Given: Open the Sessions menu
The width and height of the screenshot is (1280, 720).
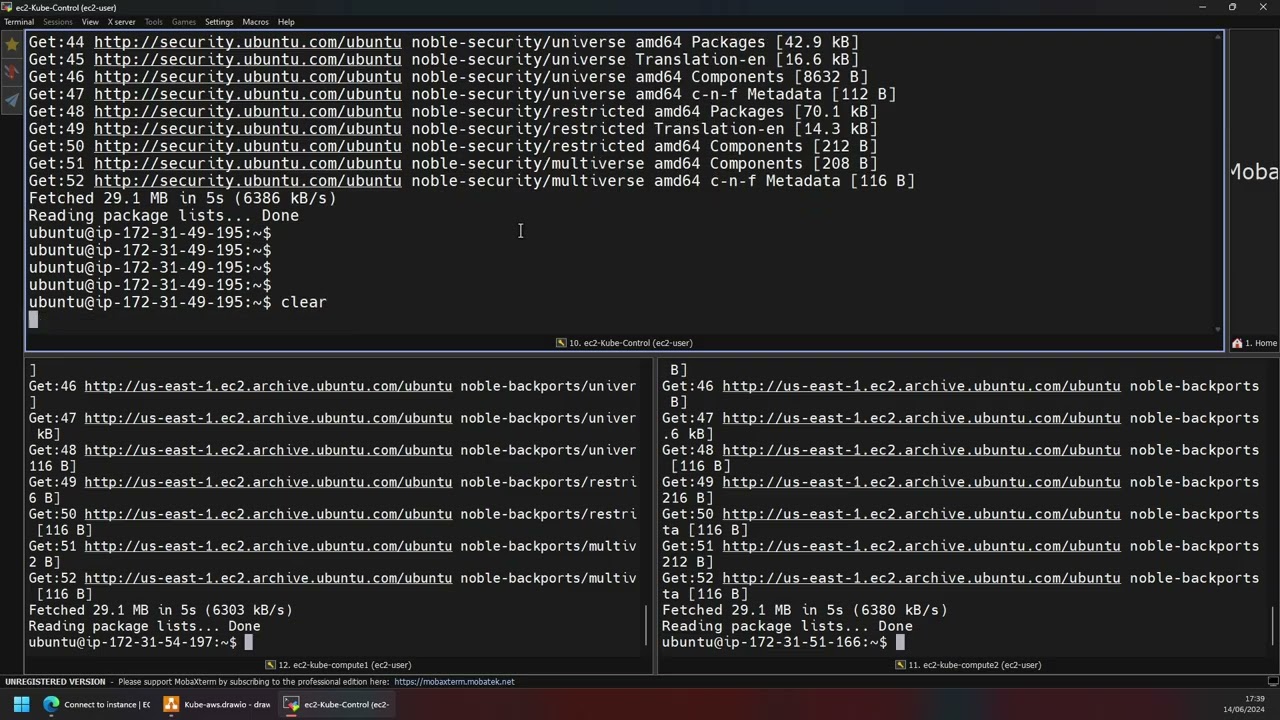Looking at the screenshot, I should (x=57, y=22).
